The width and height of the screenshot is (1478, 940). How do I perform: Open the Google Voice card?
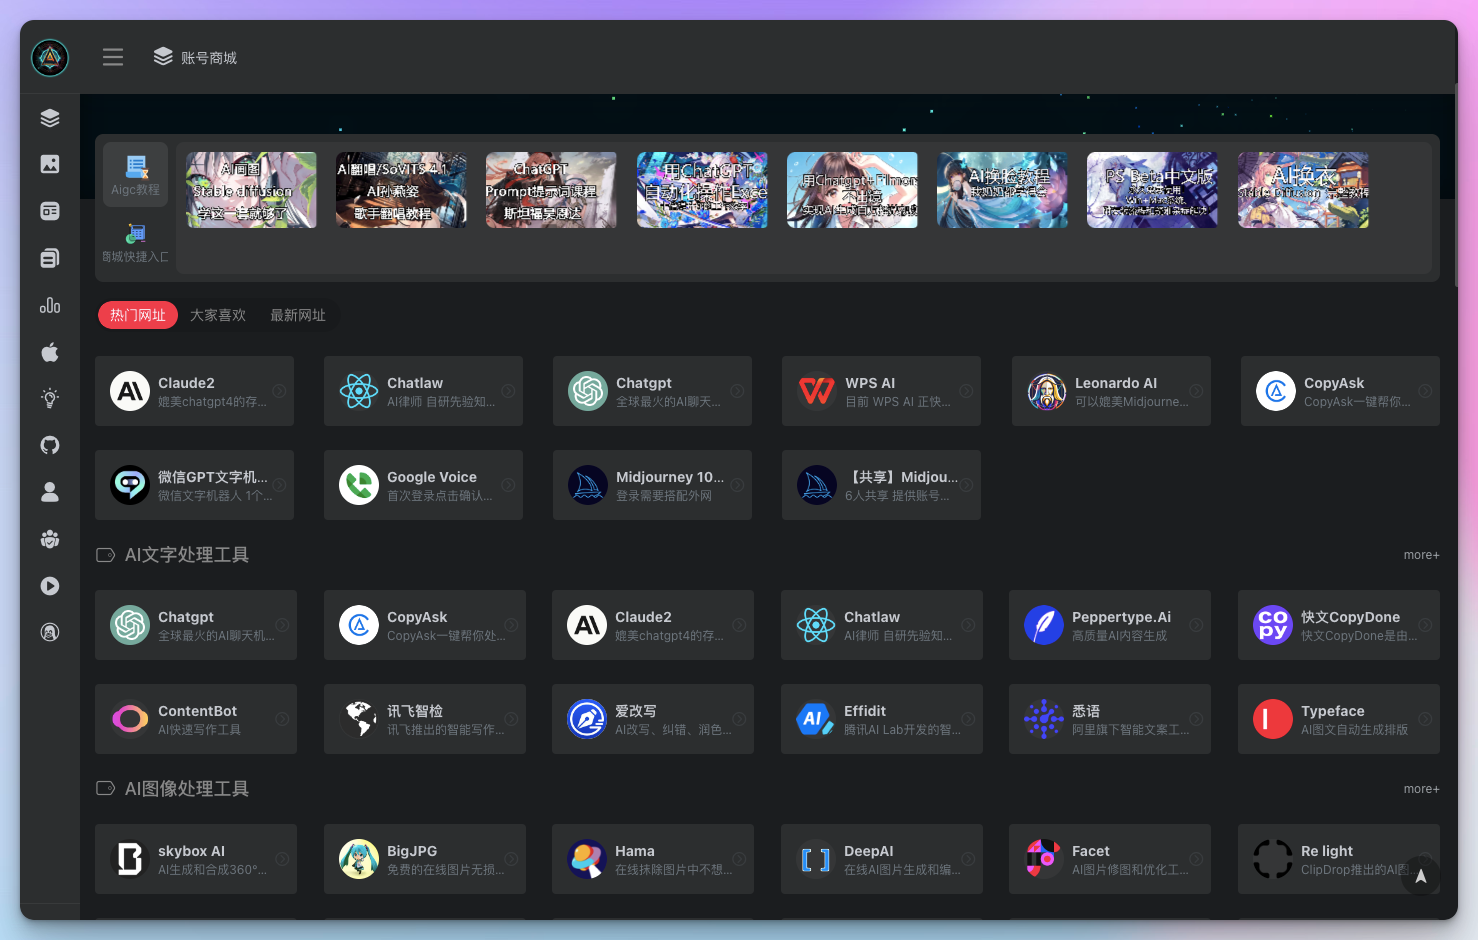(x=423, y=485)
